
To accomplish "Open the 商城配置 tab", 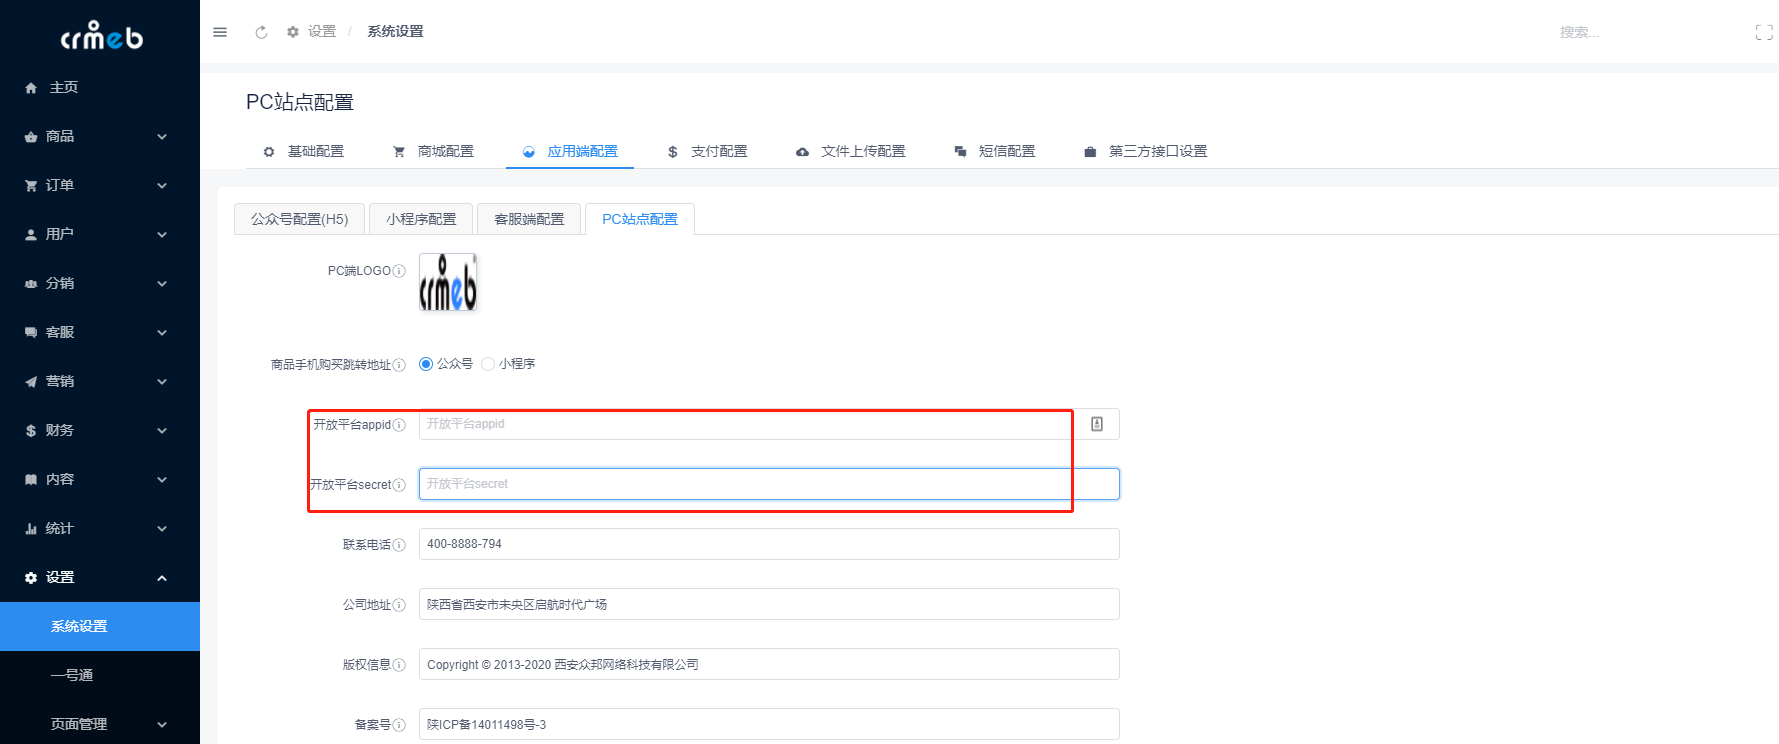I will [433, 151].
